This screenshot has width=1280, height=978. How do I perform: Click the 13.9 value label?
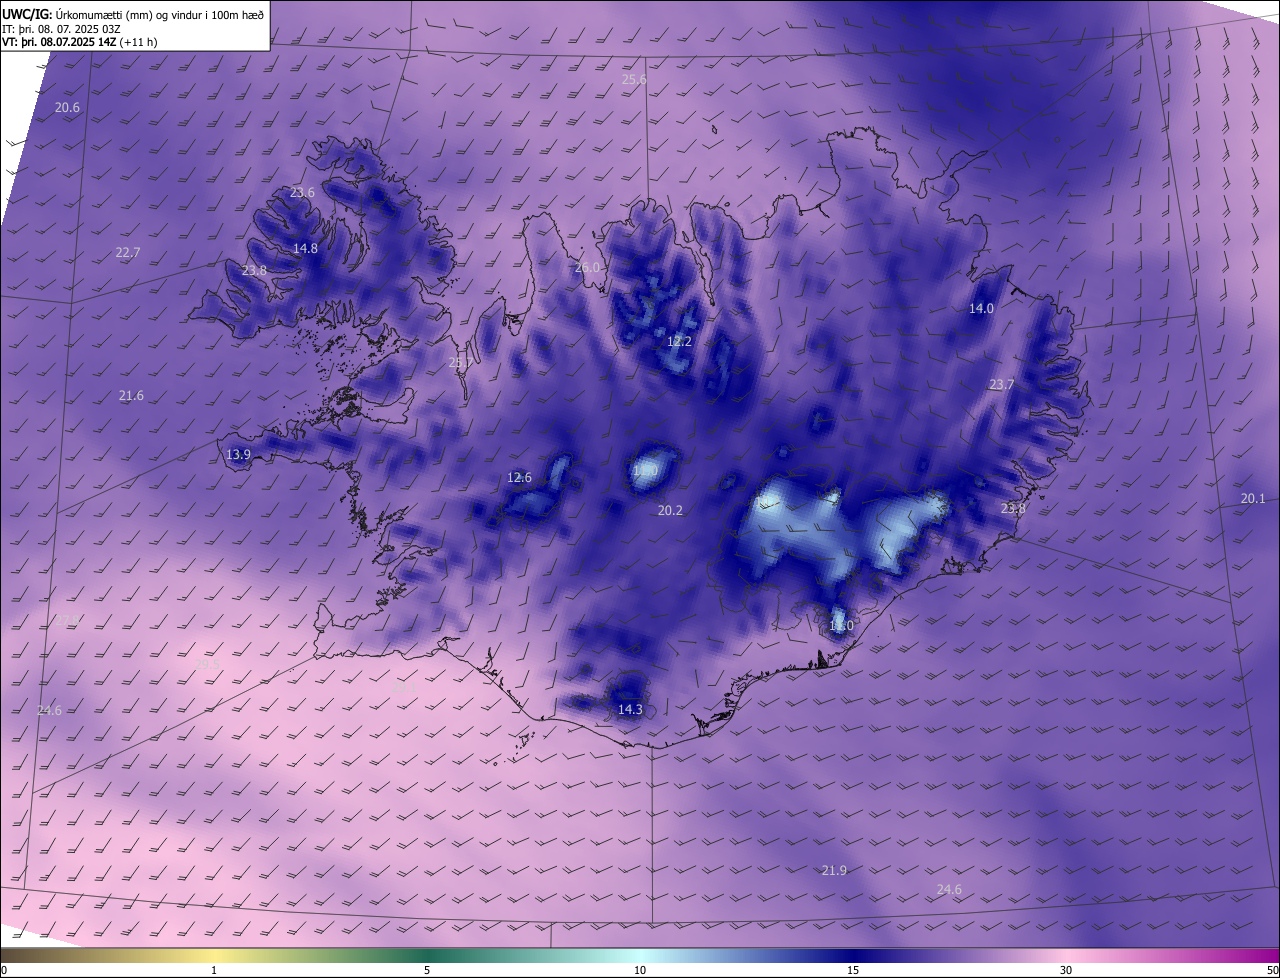click(x=238, y=455)
